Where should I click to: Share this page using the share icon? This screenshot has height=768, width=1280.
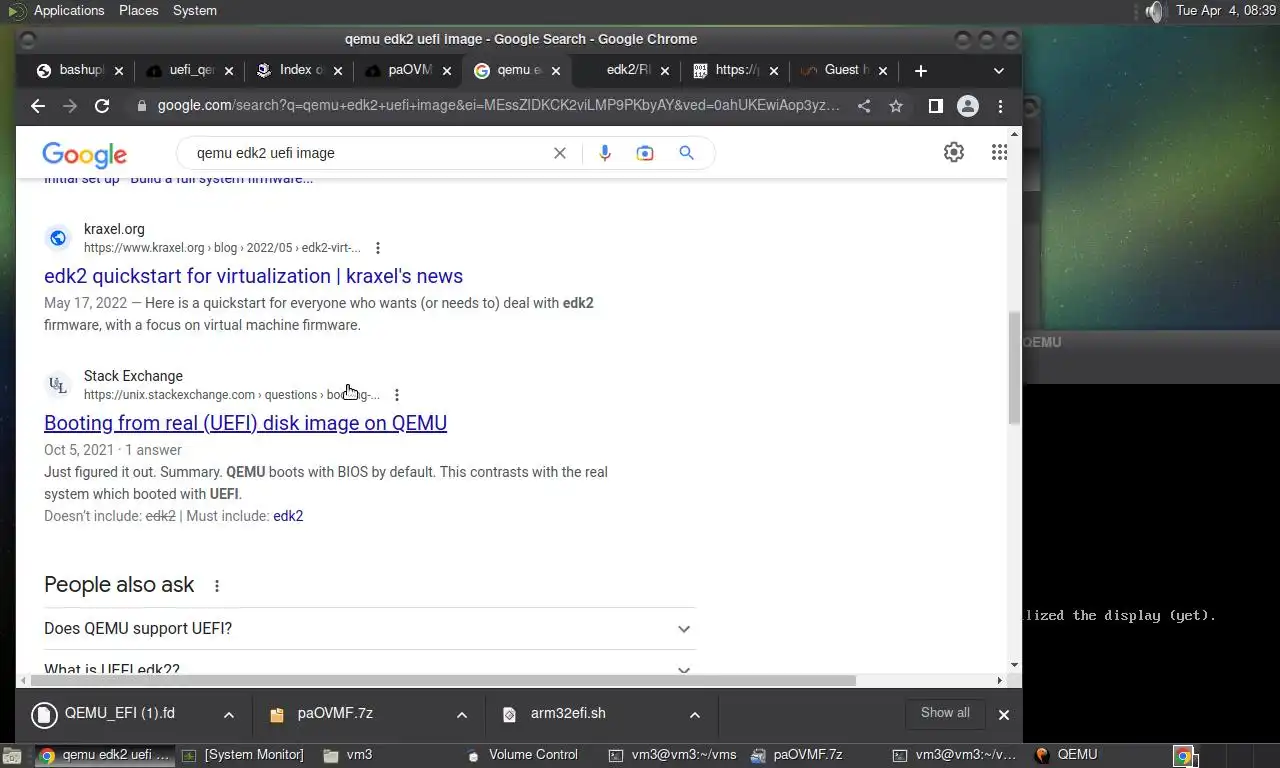[x=864, y=106]
